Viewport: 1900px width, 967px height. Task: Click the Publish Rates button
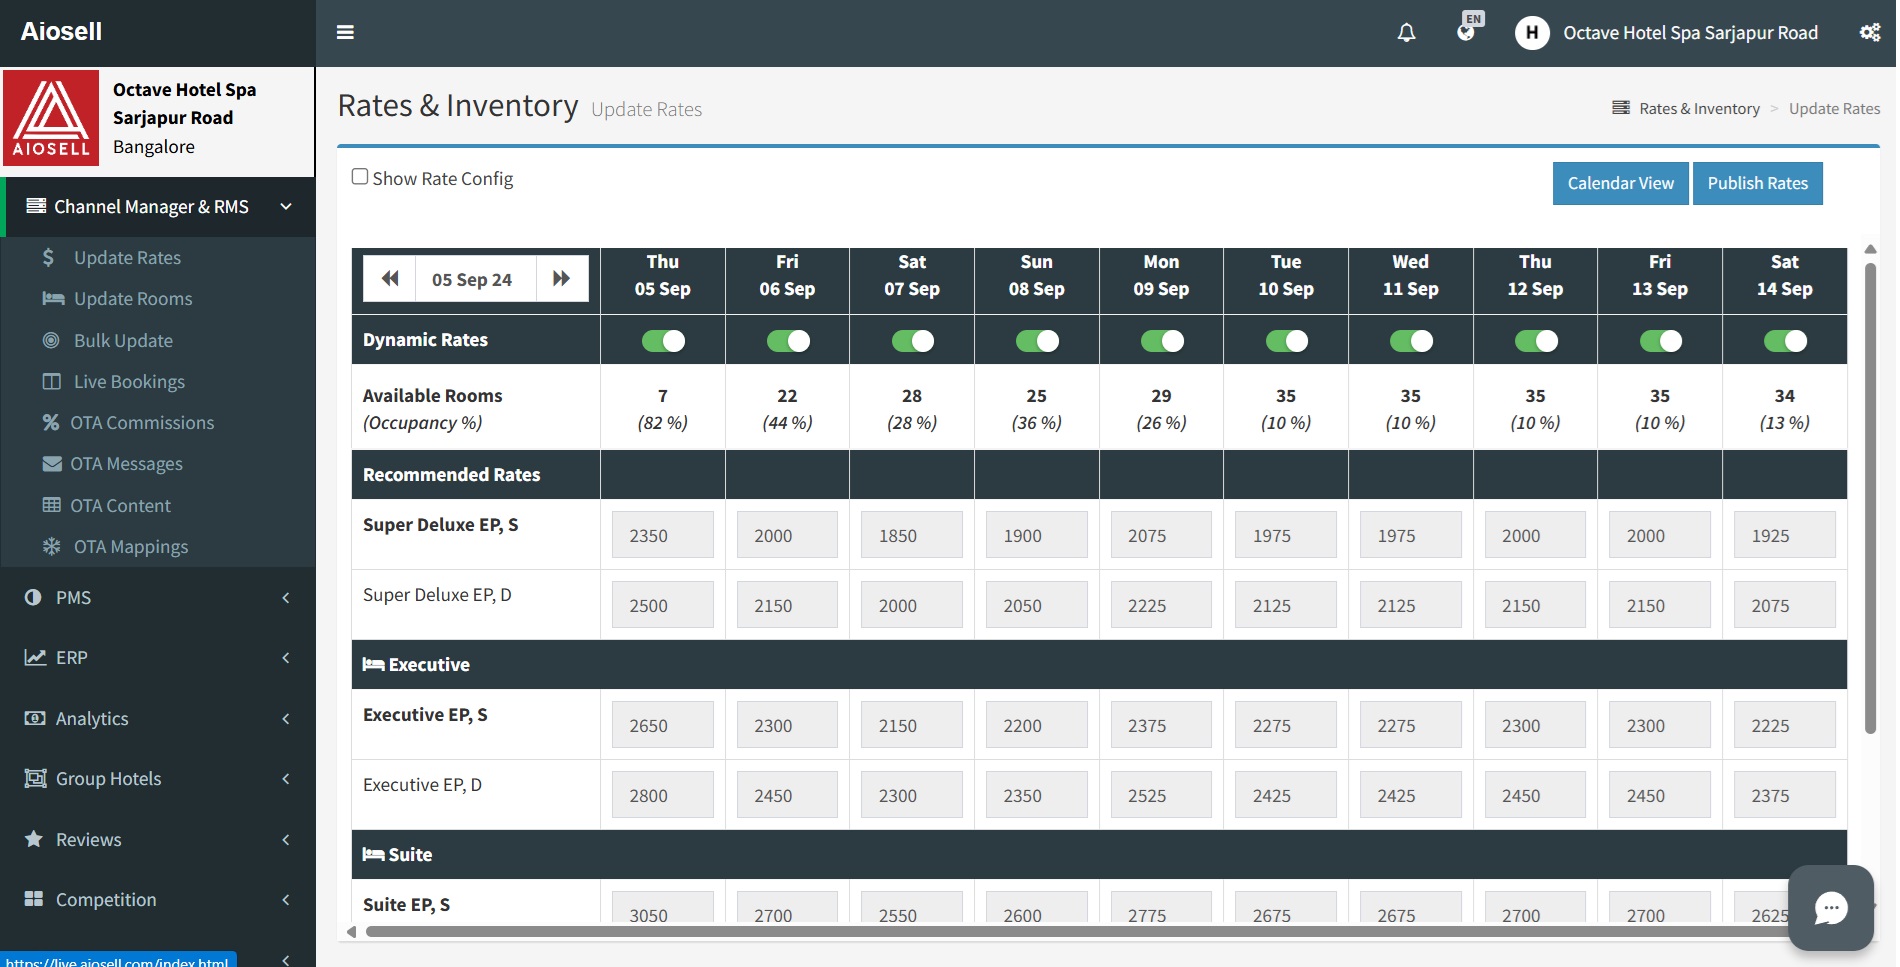(x=1757, y=184)
